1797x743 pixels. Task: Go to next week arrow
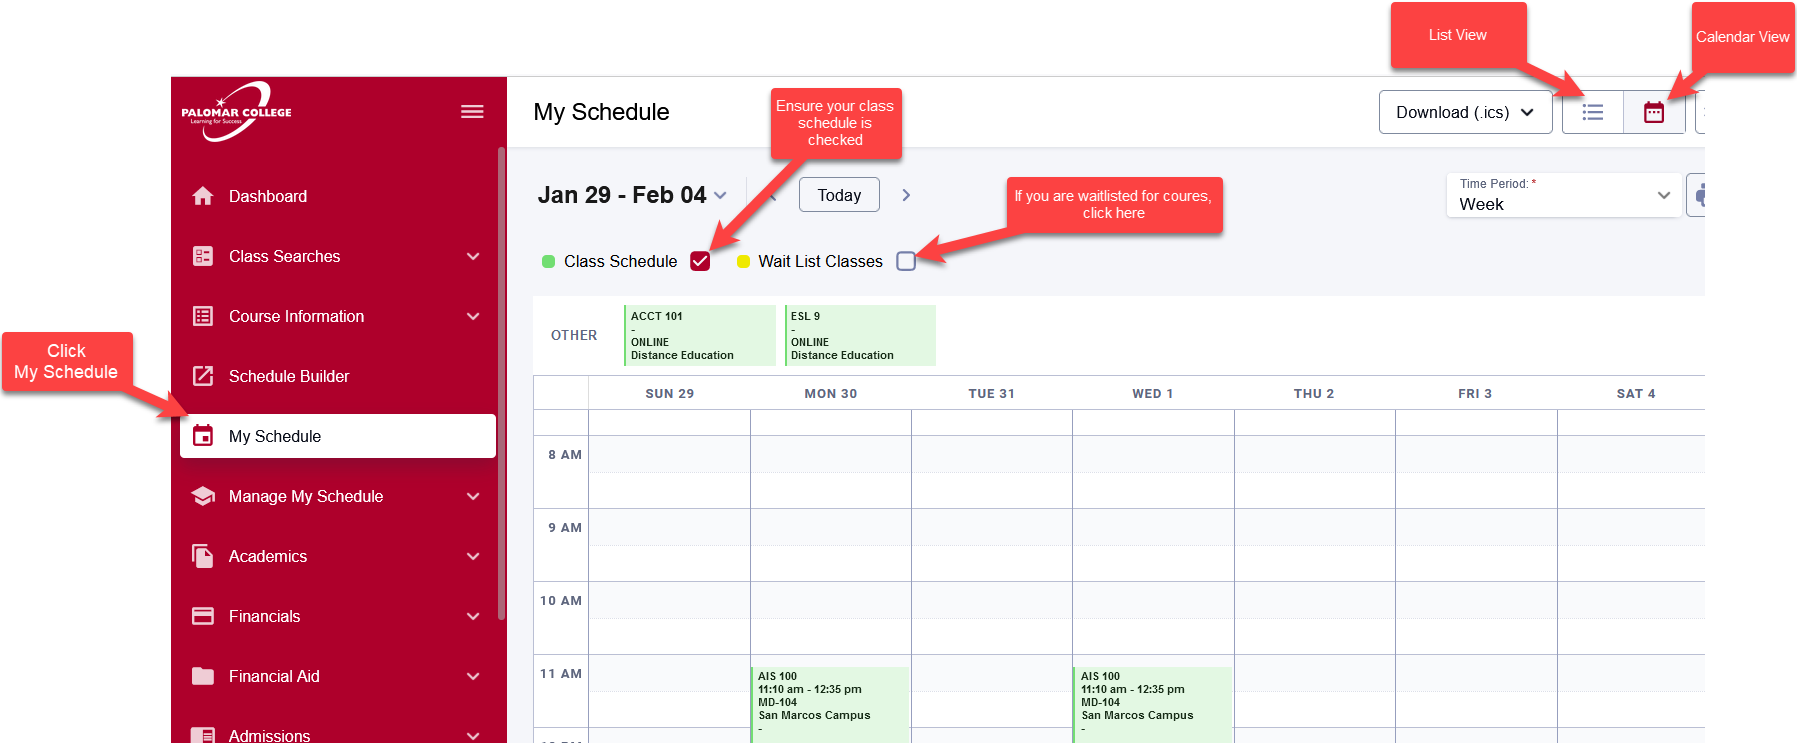(906, 195)
